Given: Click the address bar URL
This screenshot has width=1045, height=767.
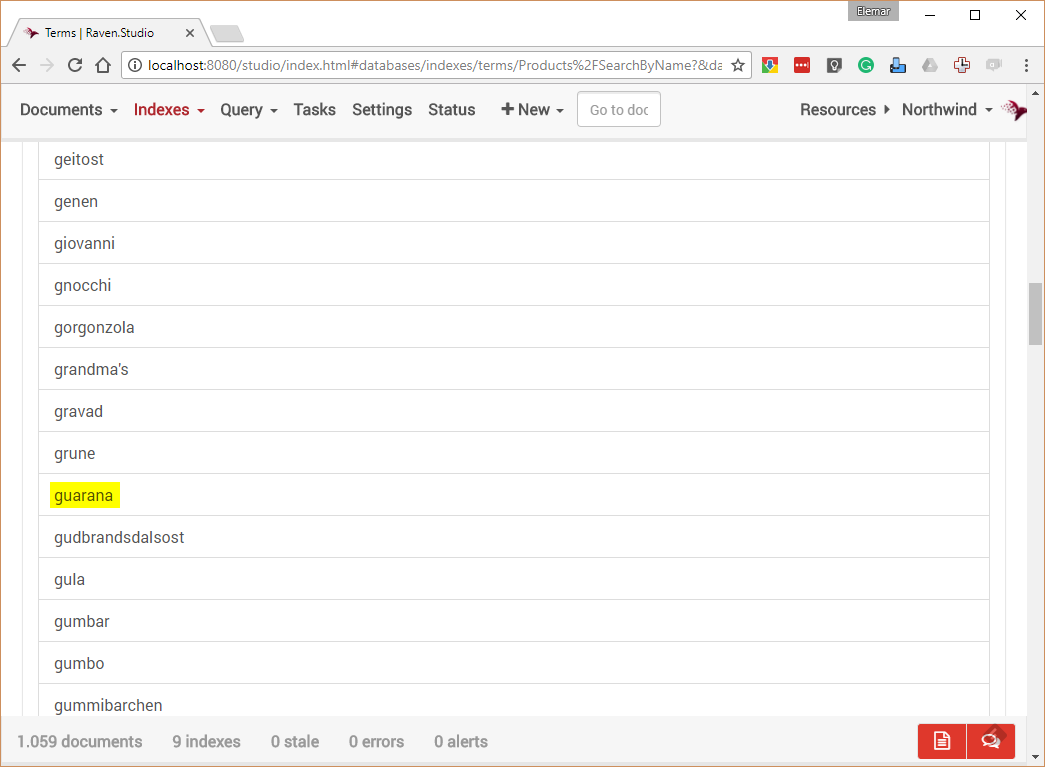Looking at the screenshot, I should 435,65.
